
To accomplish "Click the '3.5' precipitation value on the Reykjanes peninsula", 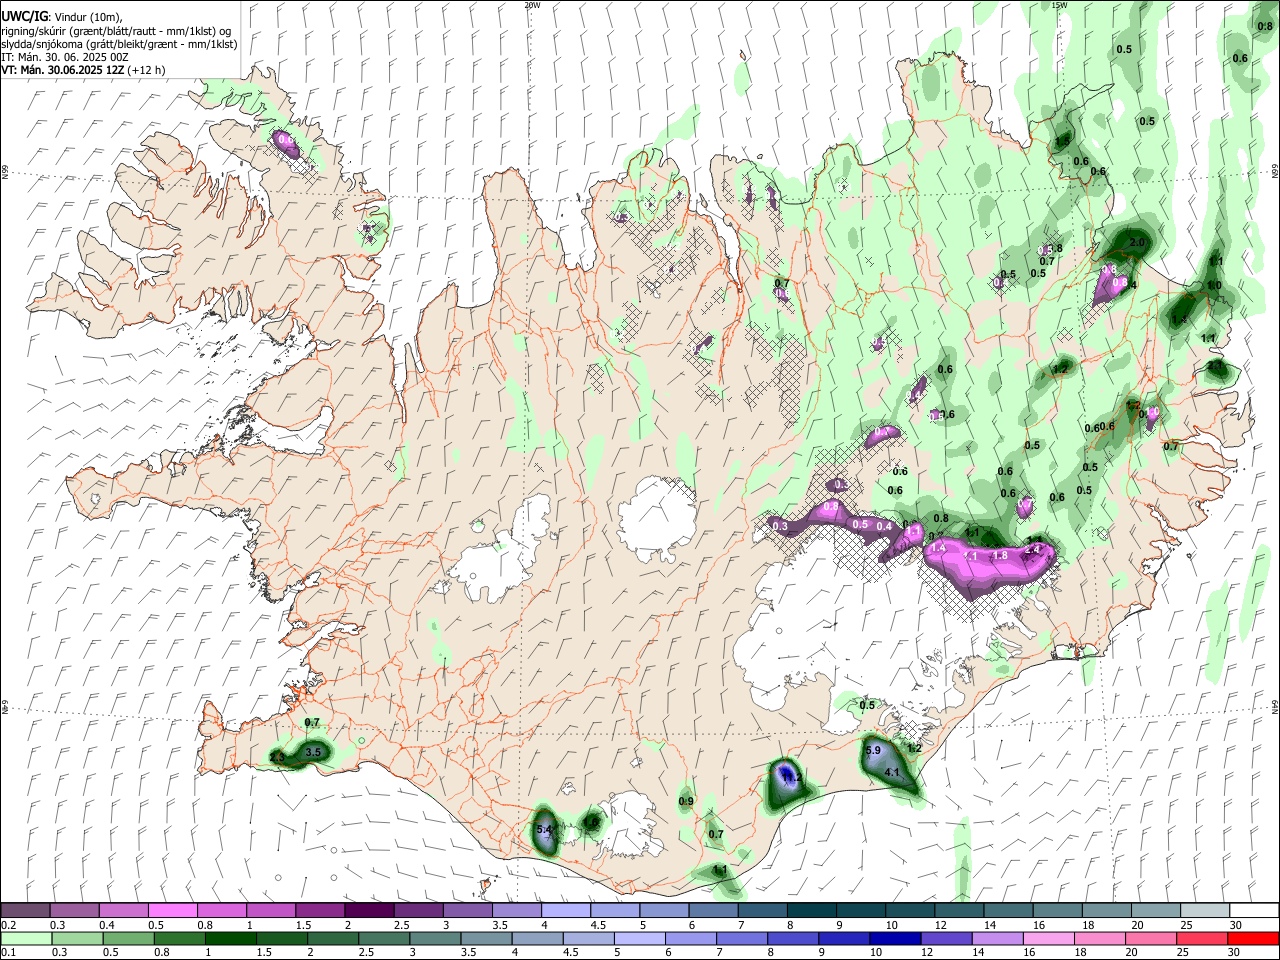I will (313, 752).
